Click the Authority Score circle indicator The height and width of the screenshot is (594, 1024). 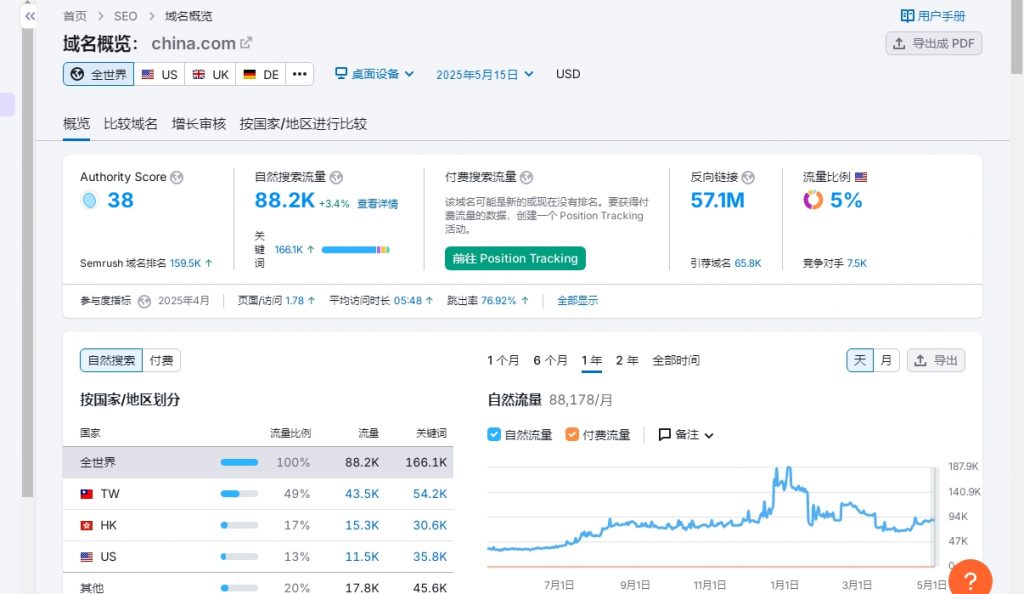click(x=89, y=200)
